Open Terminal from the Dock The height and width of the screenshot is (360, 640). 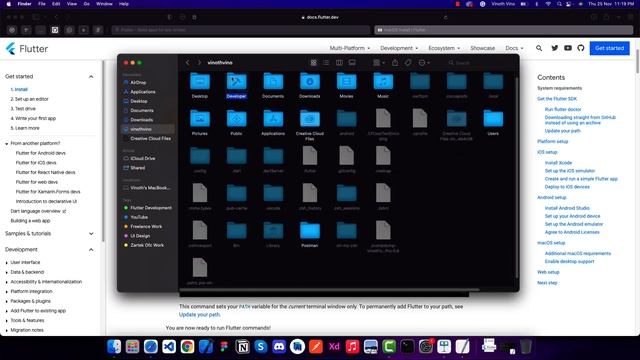coord(407,347)
